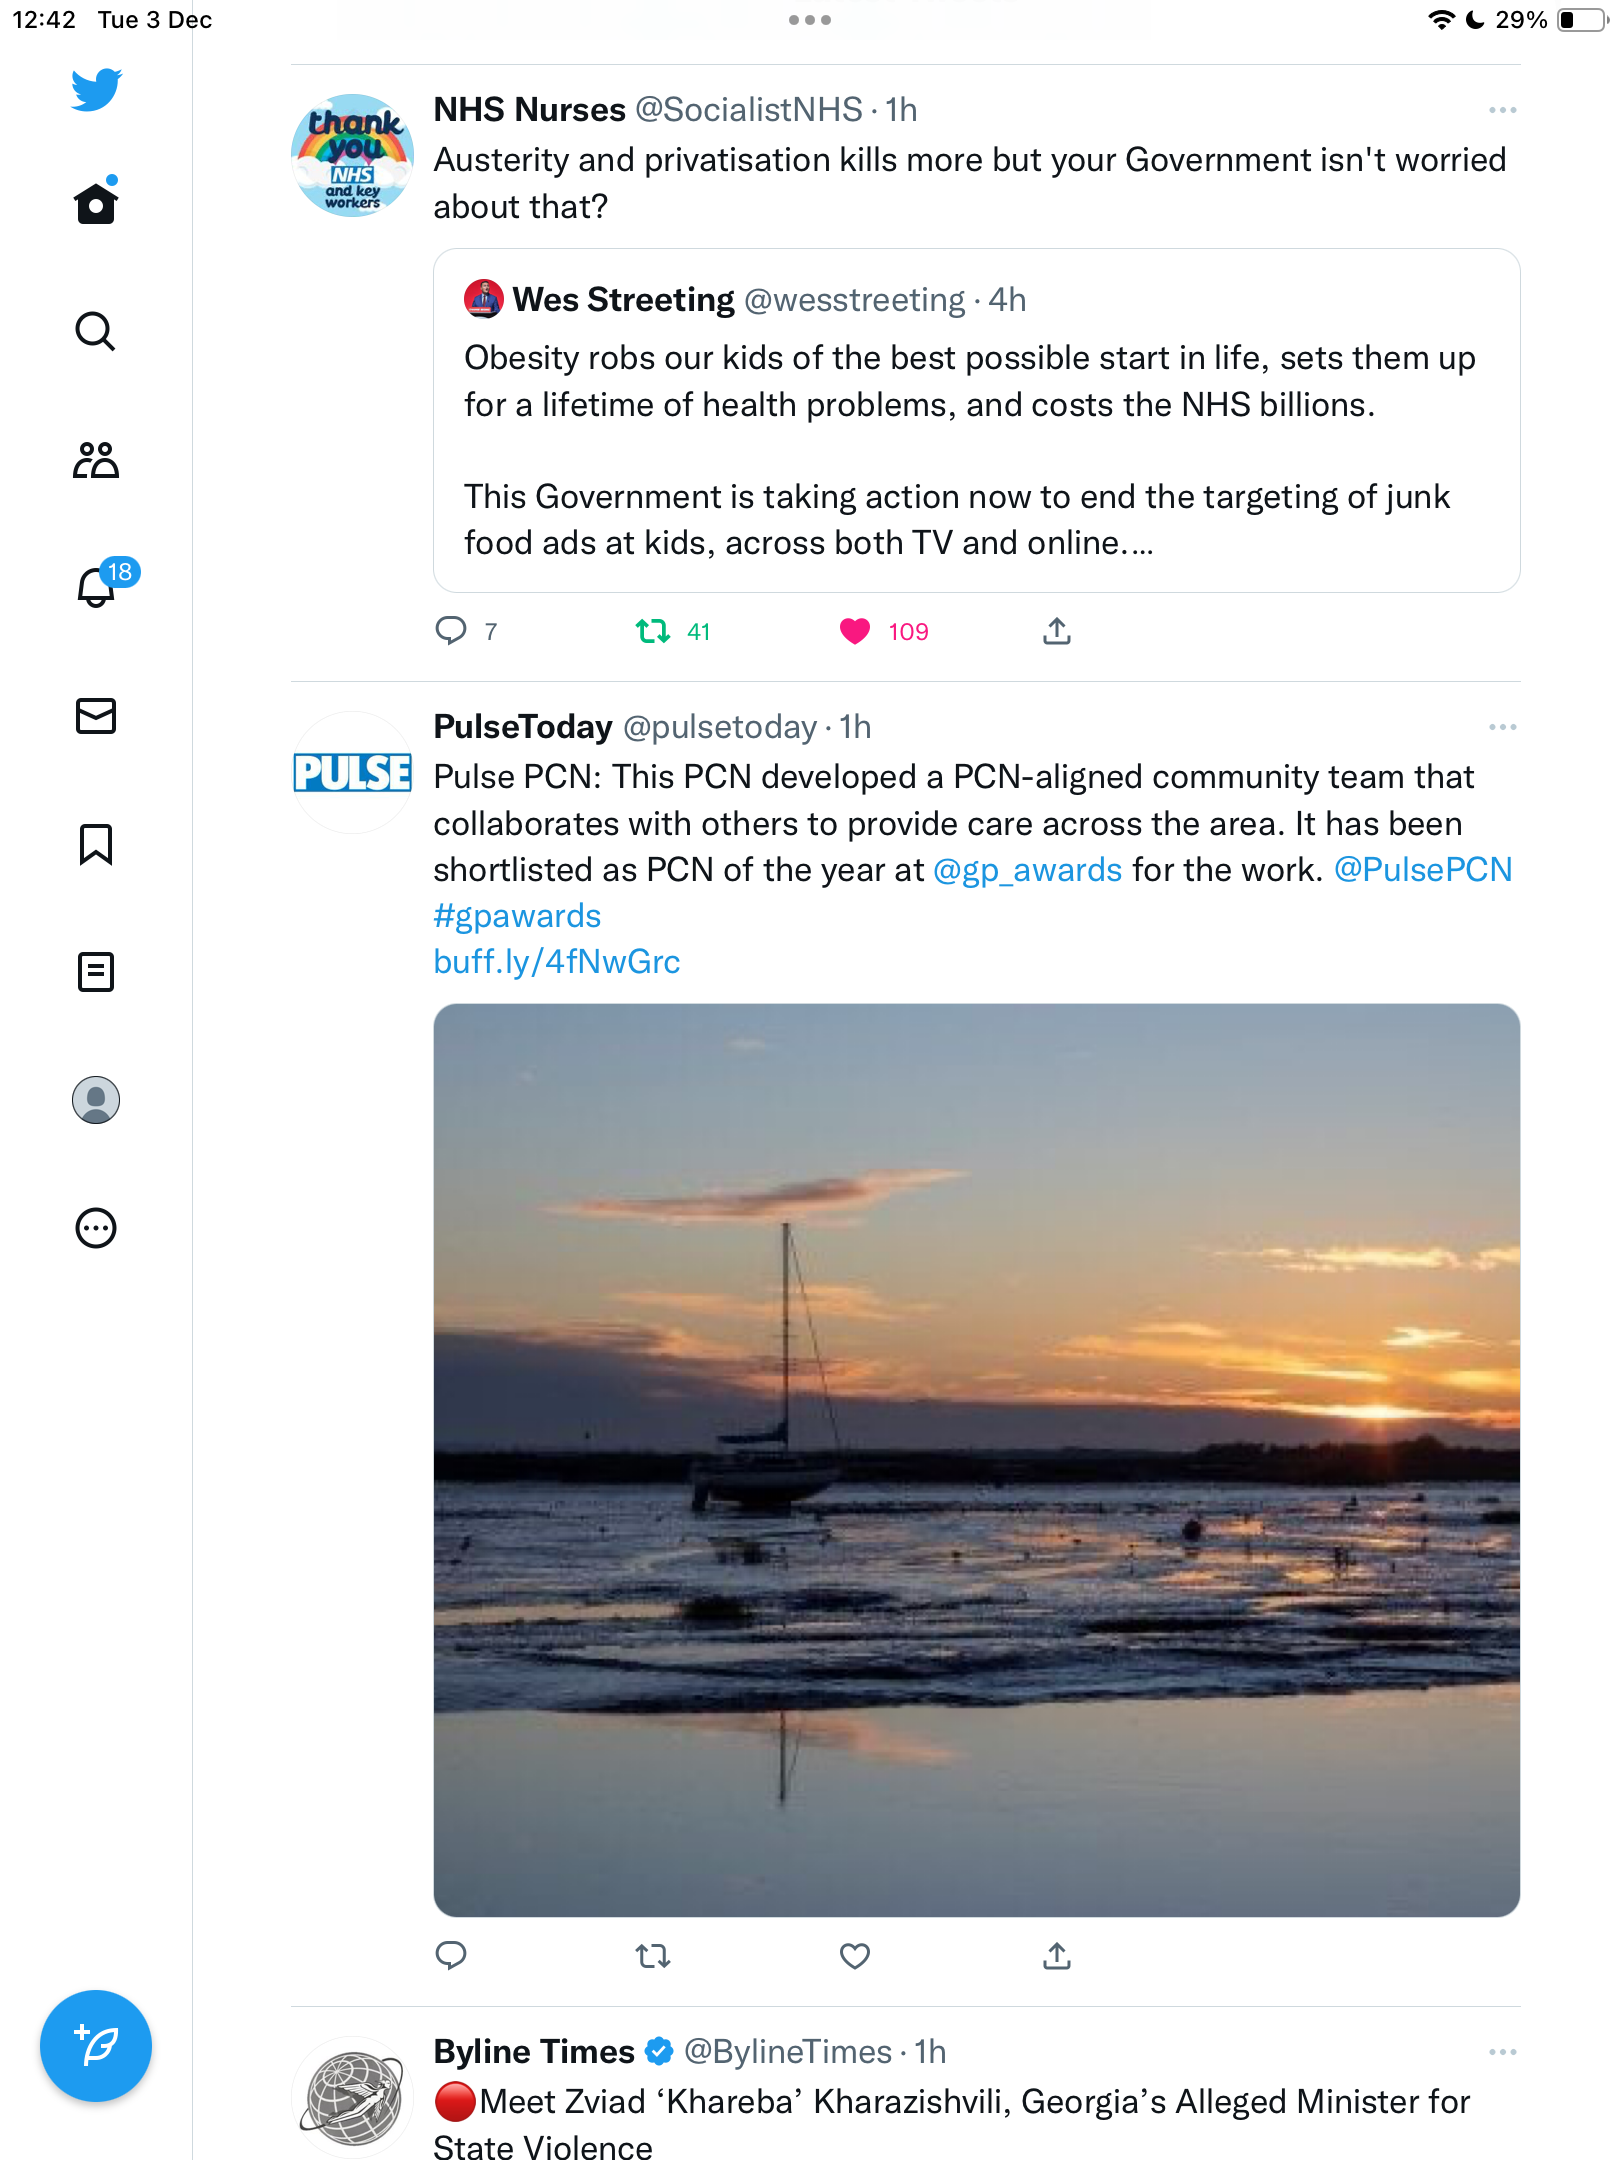The width and height of the screenshot is (1620, 2160).
Task: Open quoted Wes Streeting tweet
Action: pyautogui.click(x=977, y=421)
